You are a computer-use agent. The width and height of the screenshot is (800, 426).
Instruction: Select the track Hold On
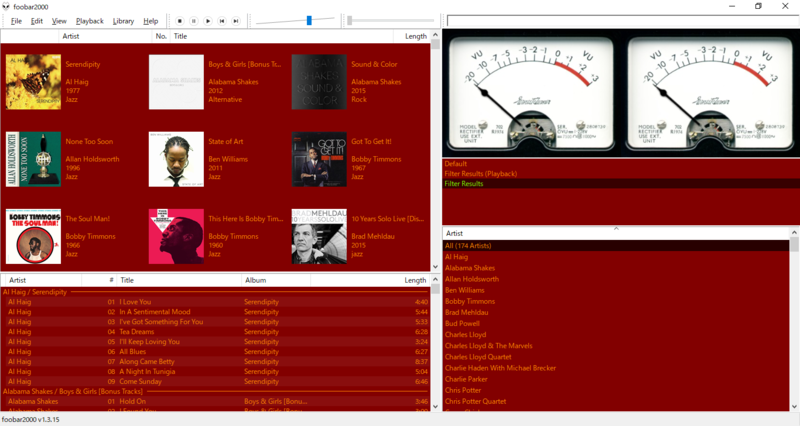pos(215,402)
